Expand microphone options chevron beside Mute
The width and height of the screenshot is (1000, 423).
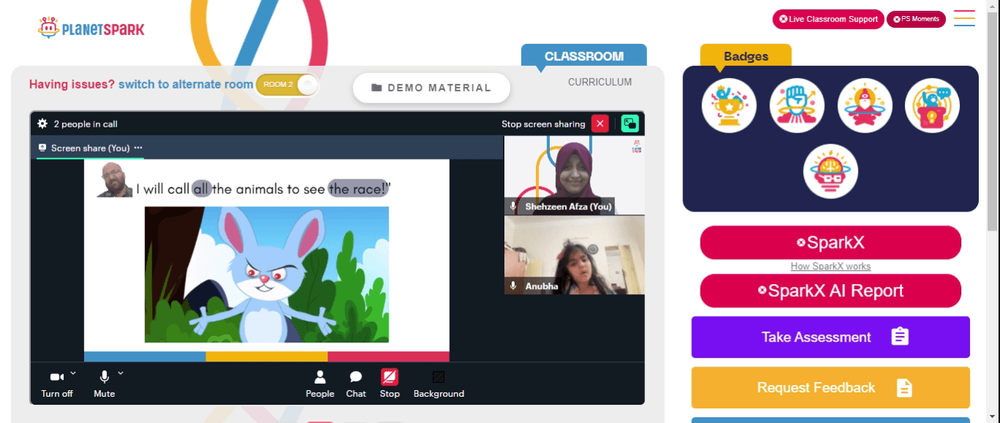click(121, 373)
